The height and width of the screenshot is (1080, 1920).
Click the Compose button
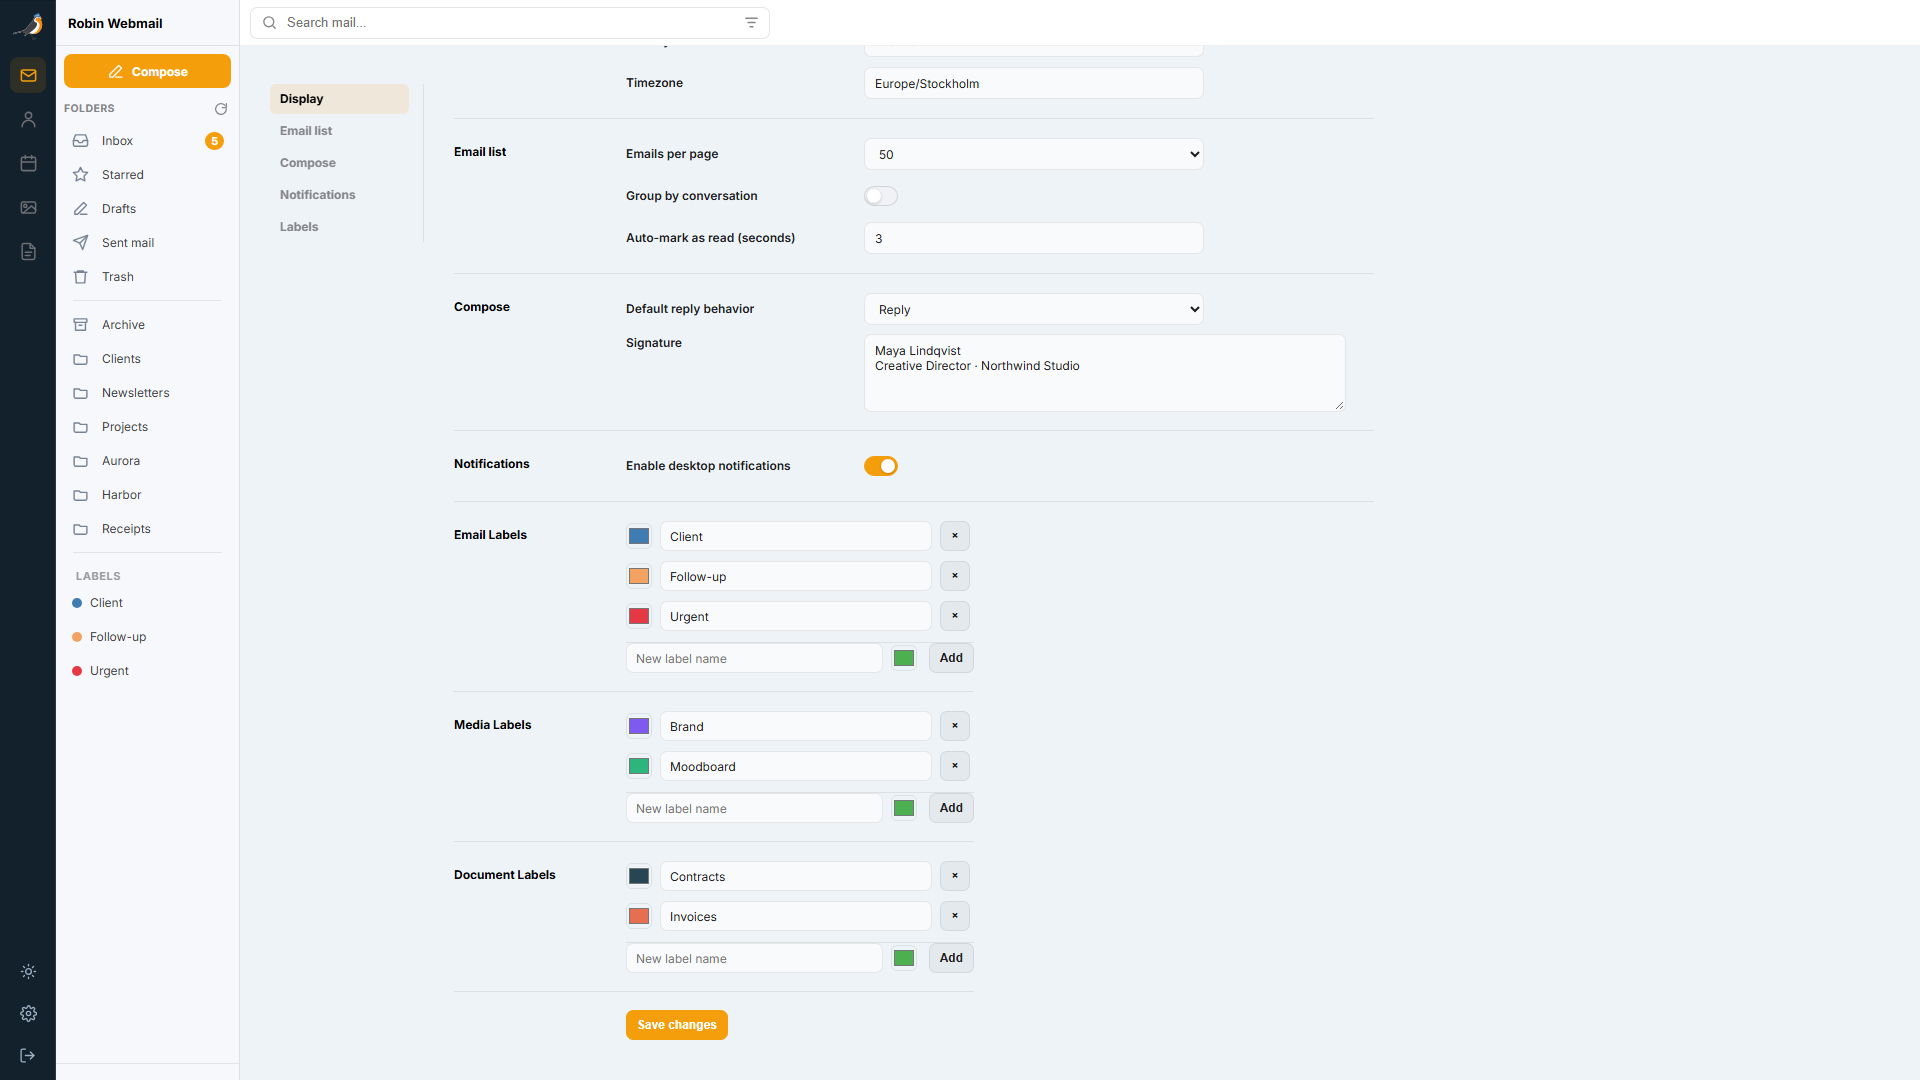point(147,71)
